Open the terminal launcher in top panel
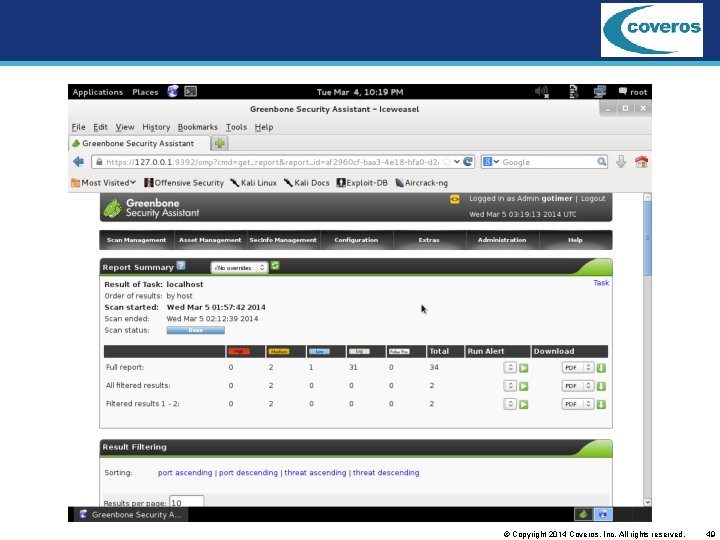720x540 pixels. [x=191, y=91]
